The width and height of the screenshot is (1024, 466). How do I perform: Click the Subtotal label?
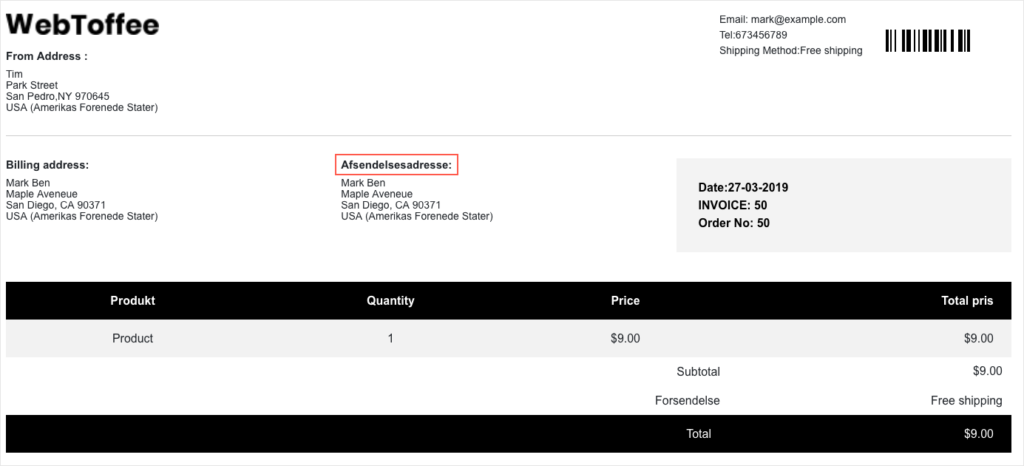pos(698,372)
